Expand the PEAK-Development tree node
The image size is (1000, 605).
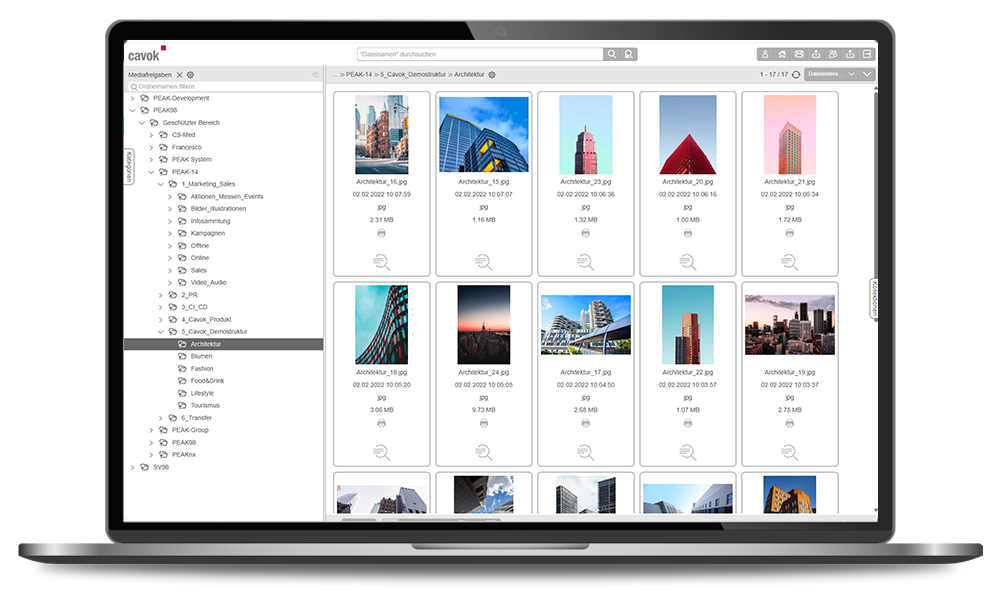pyautogui.click(x=132, y=98)
